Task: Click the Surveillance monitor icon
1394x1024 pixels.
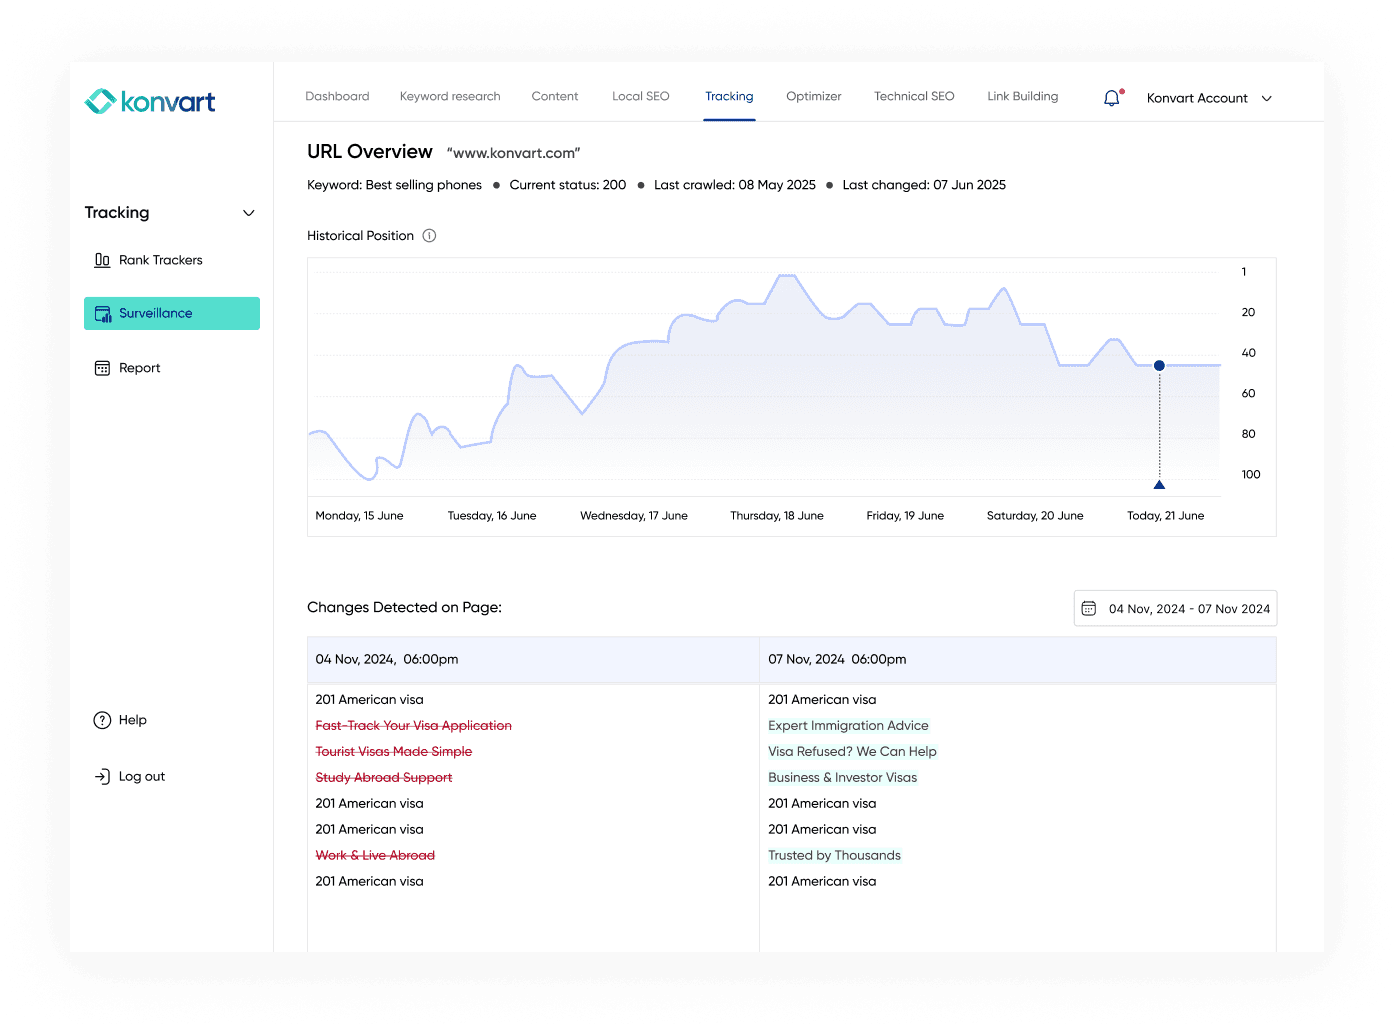Action: pos(103,314)
